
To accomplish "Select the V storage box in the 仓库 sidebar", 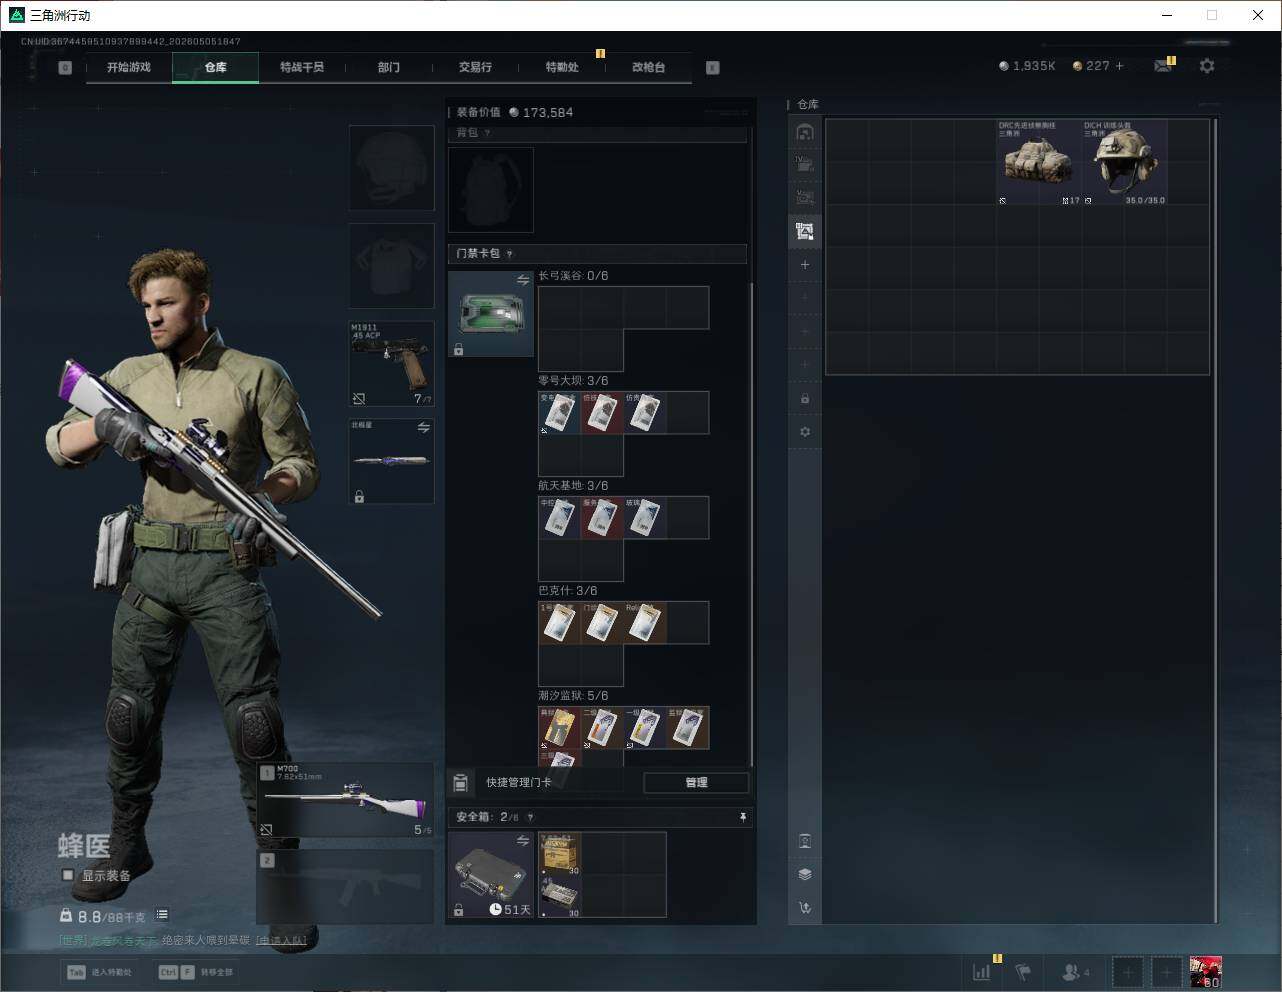I will coord(805,197).
